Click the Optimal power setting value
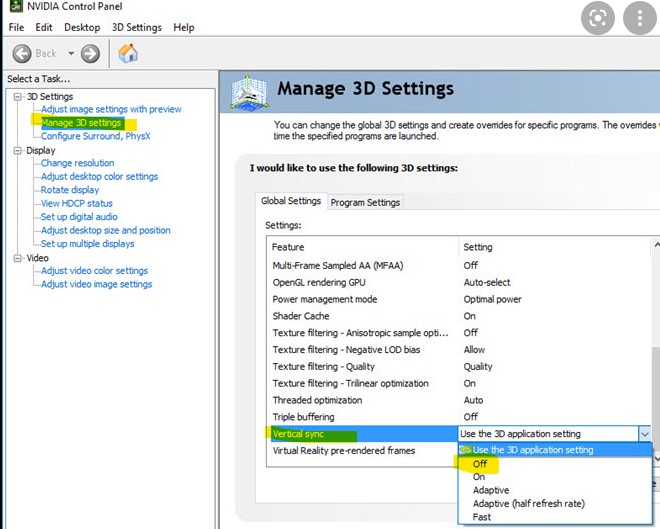This screenshot has width=660, height=529. (x=492, y=299)
